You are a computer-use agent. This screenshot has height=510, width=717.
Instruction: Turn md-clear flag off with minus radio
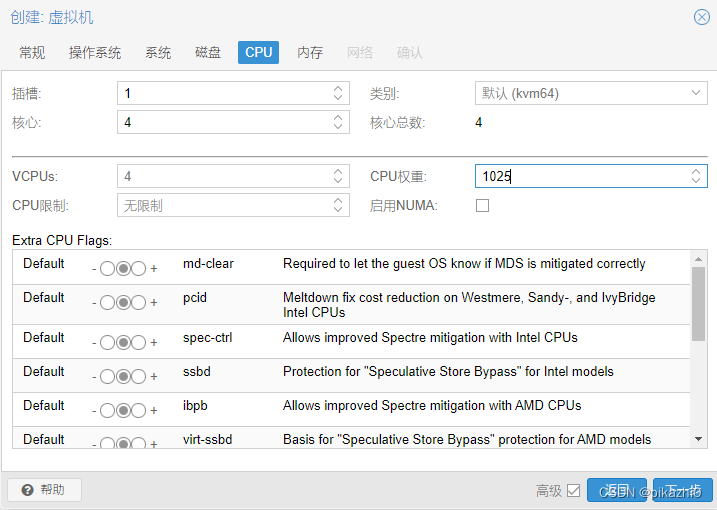(107, 268)
